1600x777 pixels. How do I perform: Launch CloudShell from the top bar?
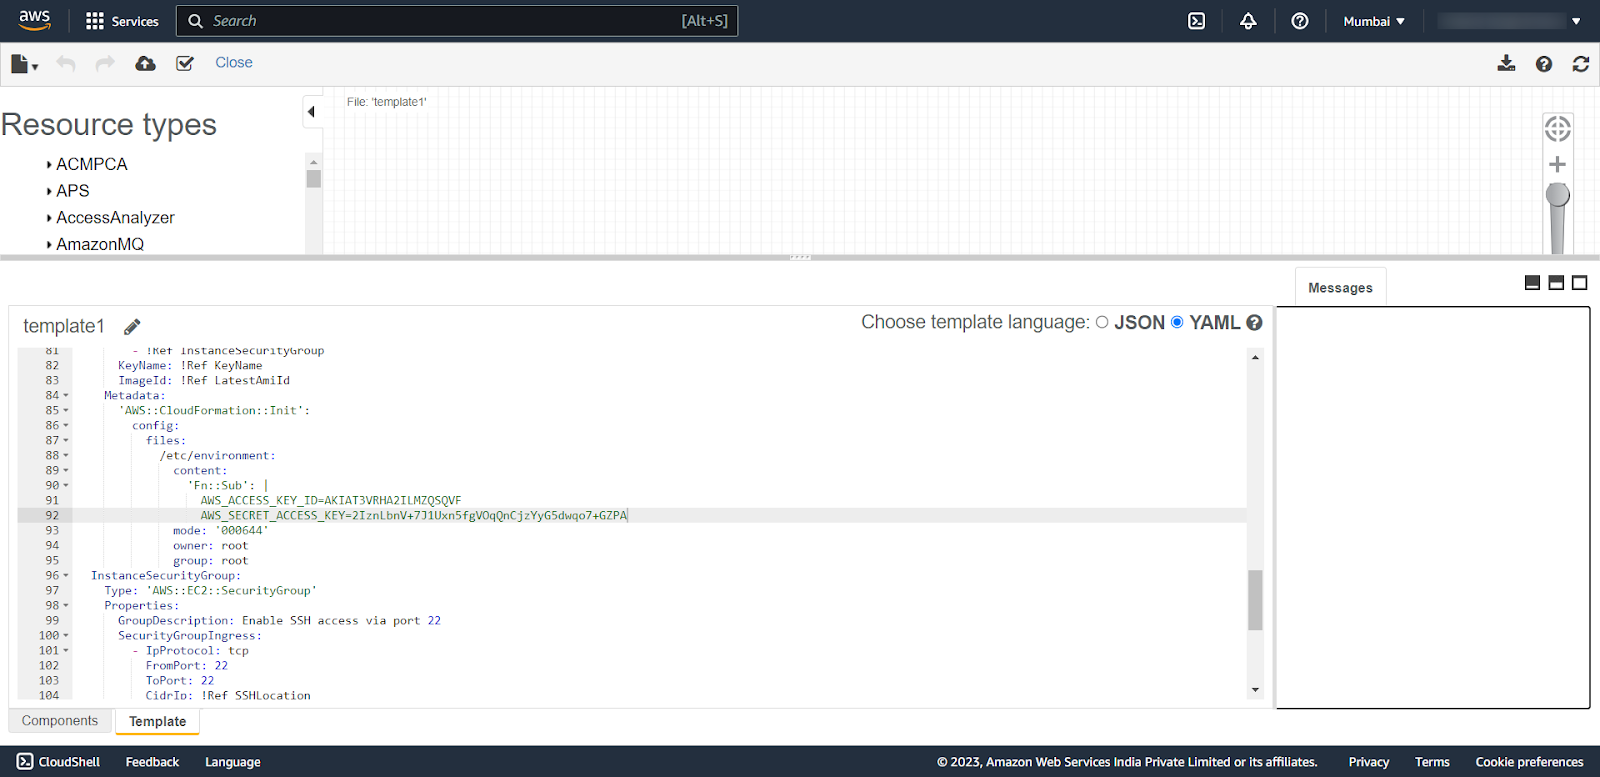point(1196,21)
